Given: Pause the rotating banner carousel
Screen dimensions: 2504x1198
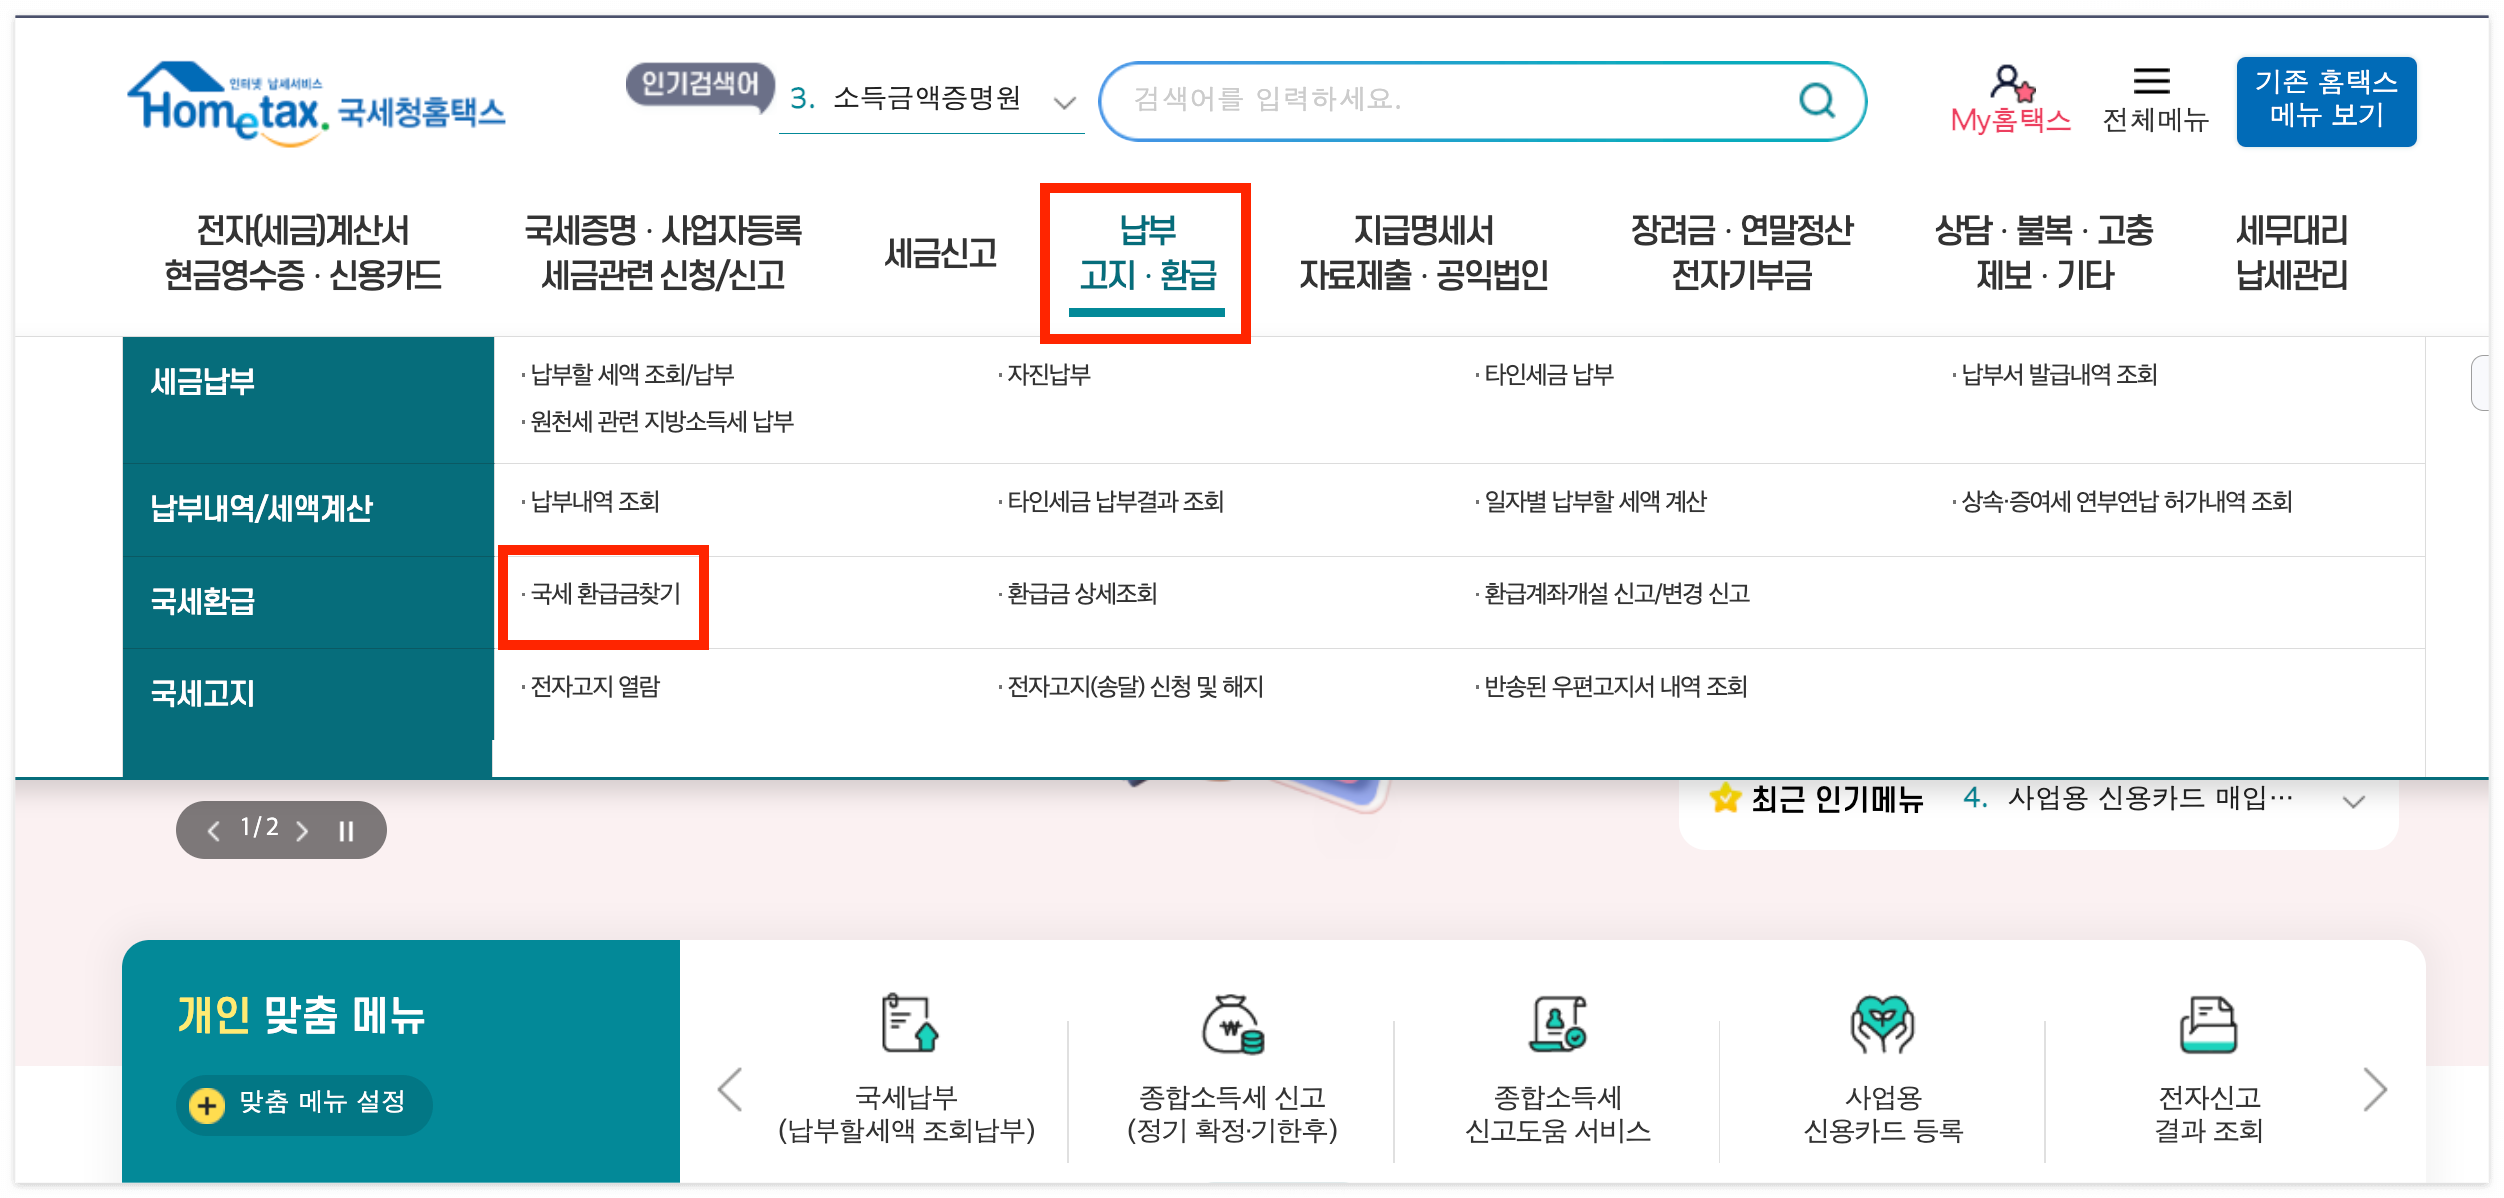Looking at the screenshot, I should point(347,829).
